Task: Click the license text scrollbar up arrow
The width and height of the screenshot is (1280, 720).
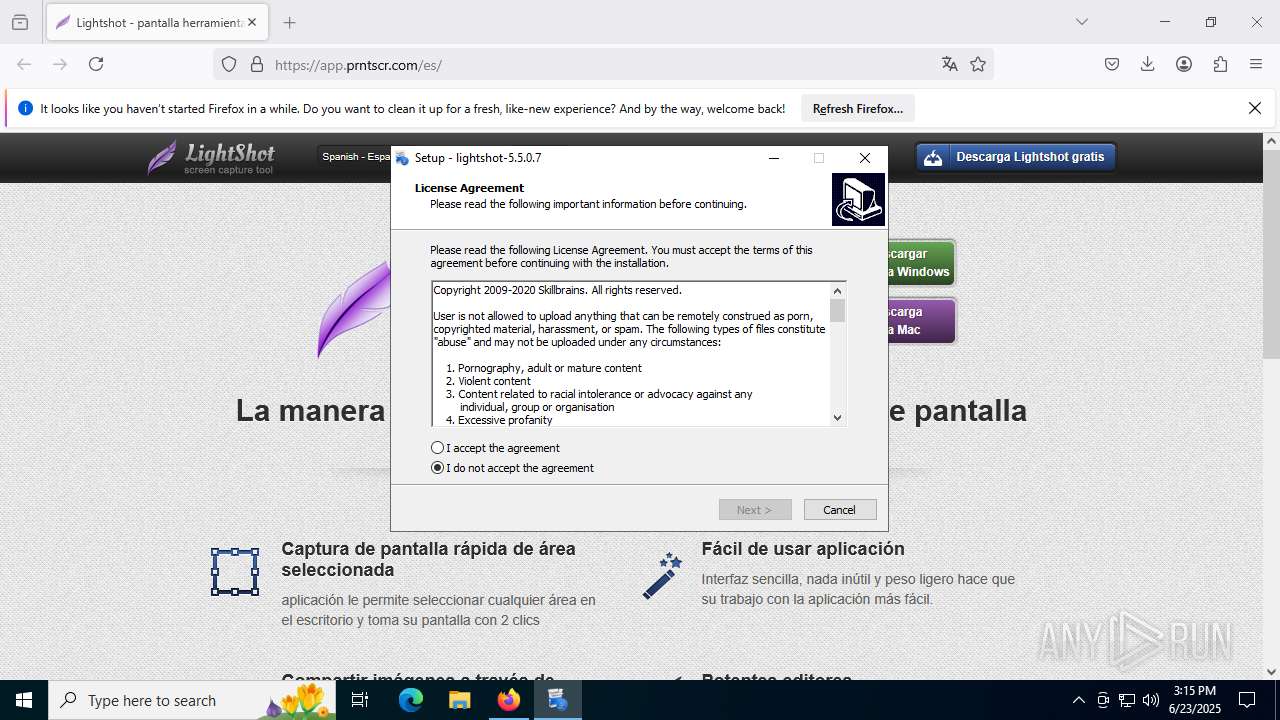Action: pos(838,291)
